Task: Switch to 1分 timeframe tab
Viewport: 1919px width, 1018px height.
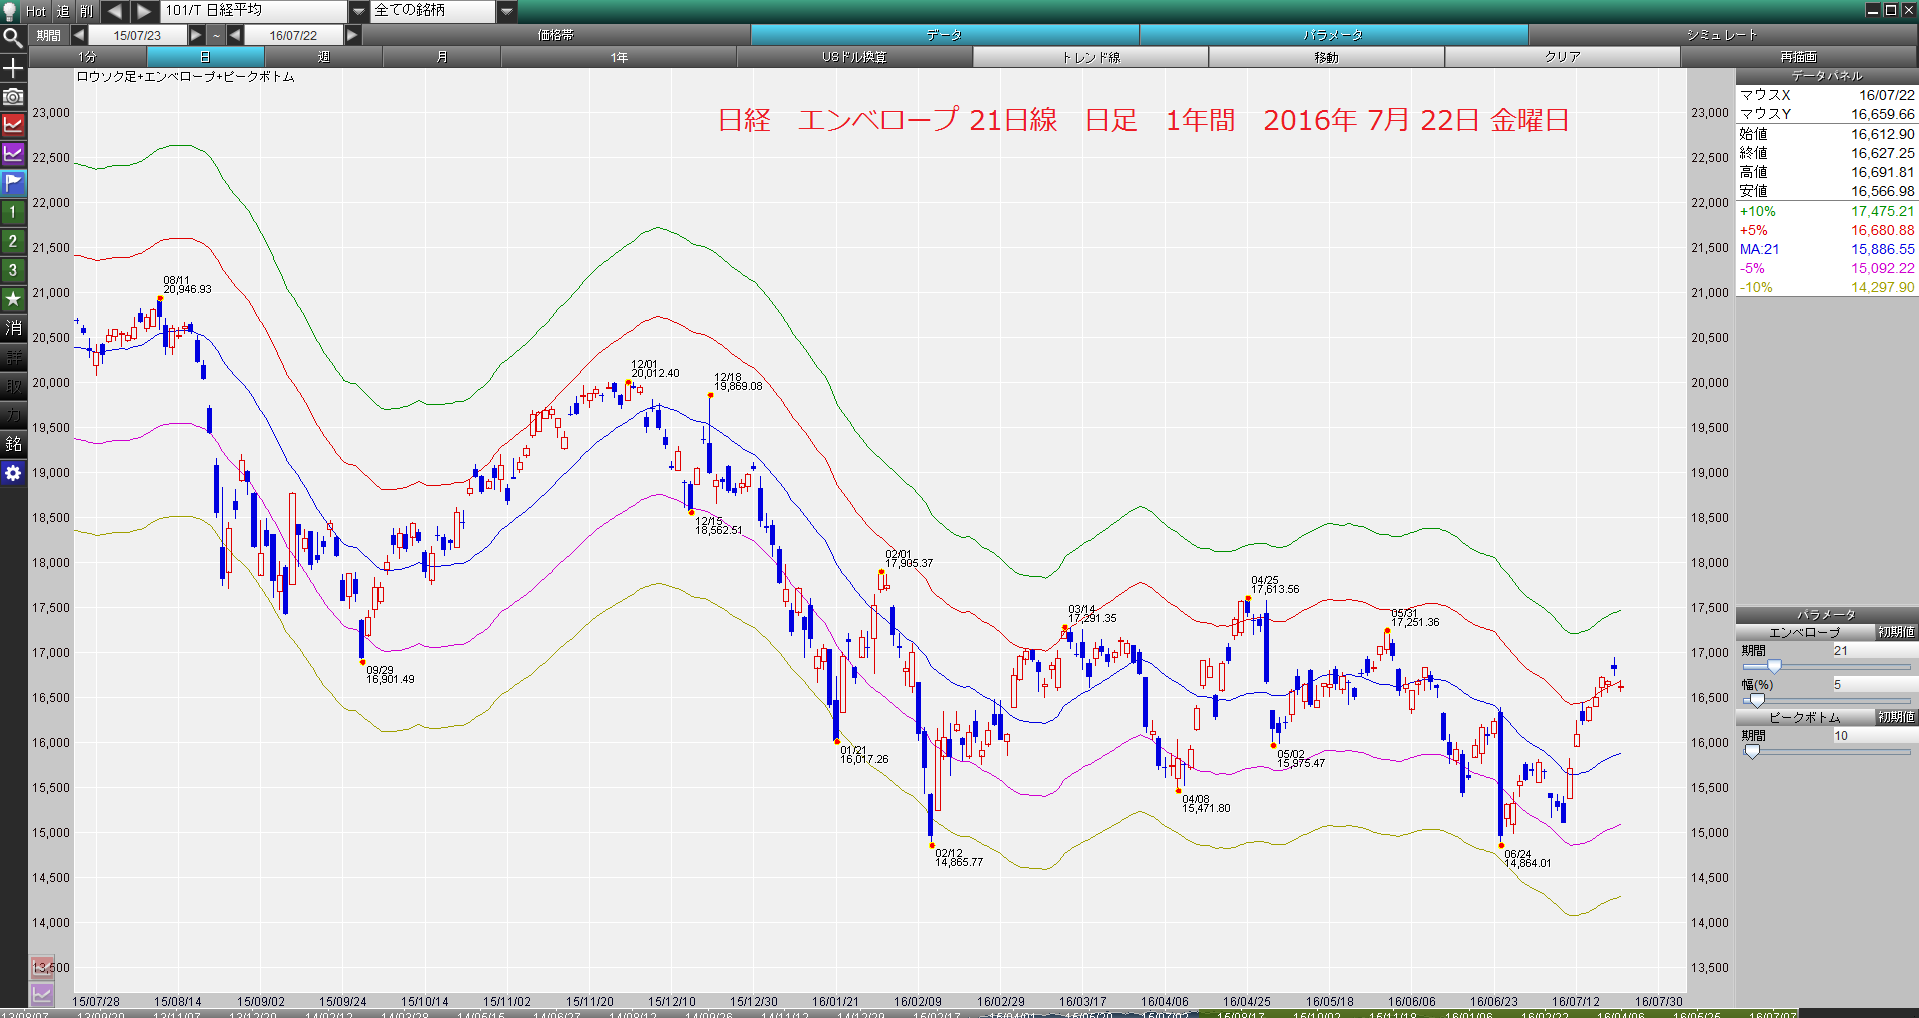Action: (x=88, y=57)
